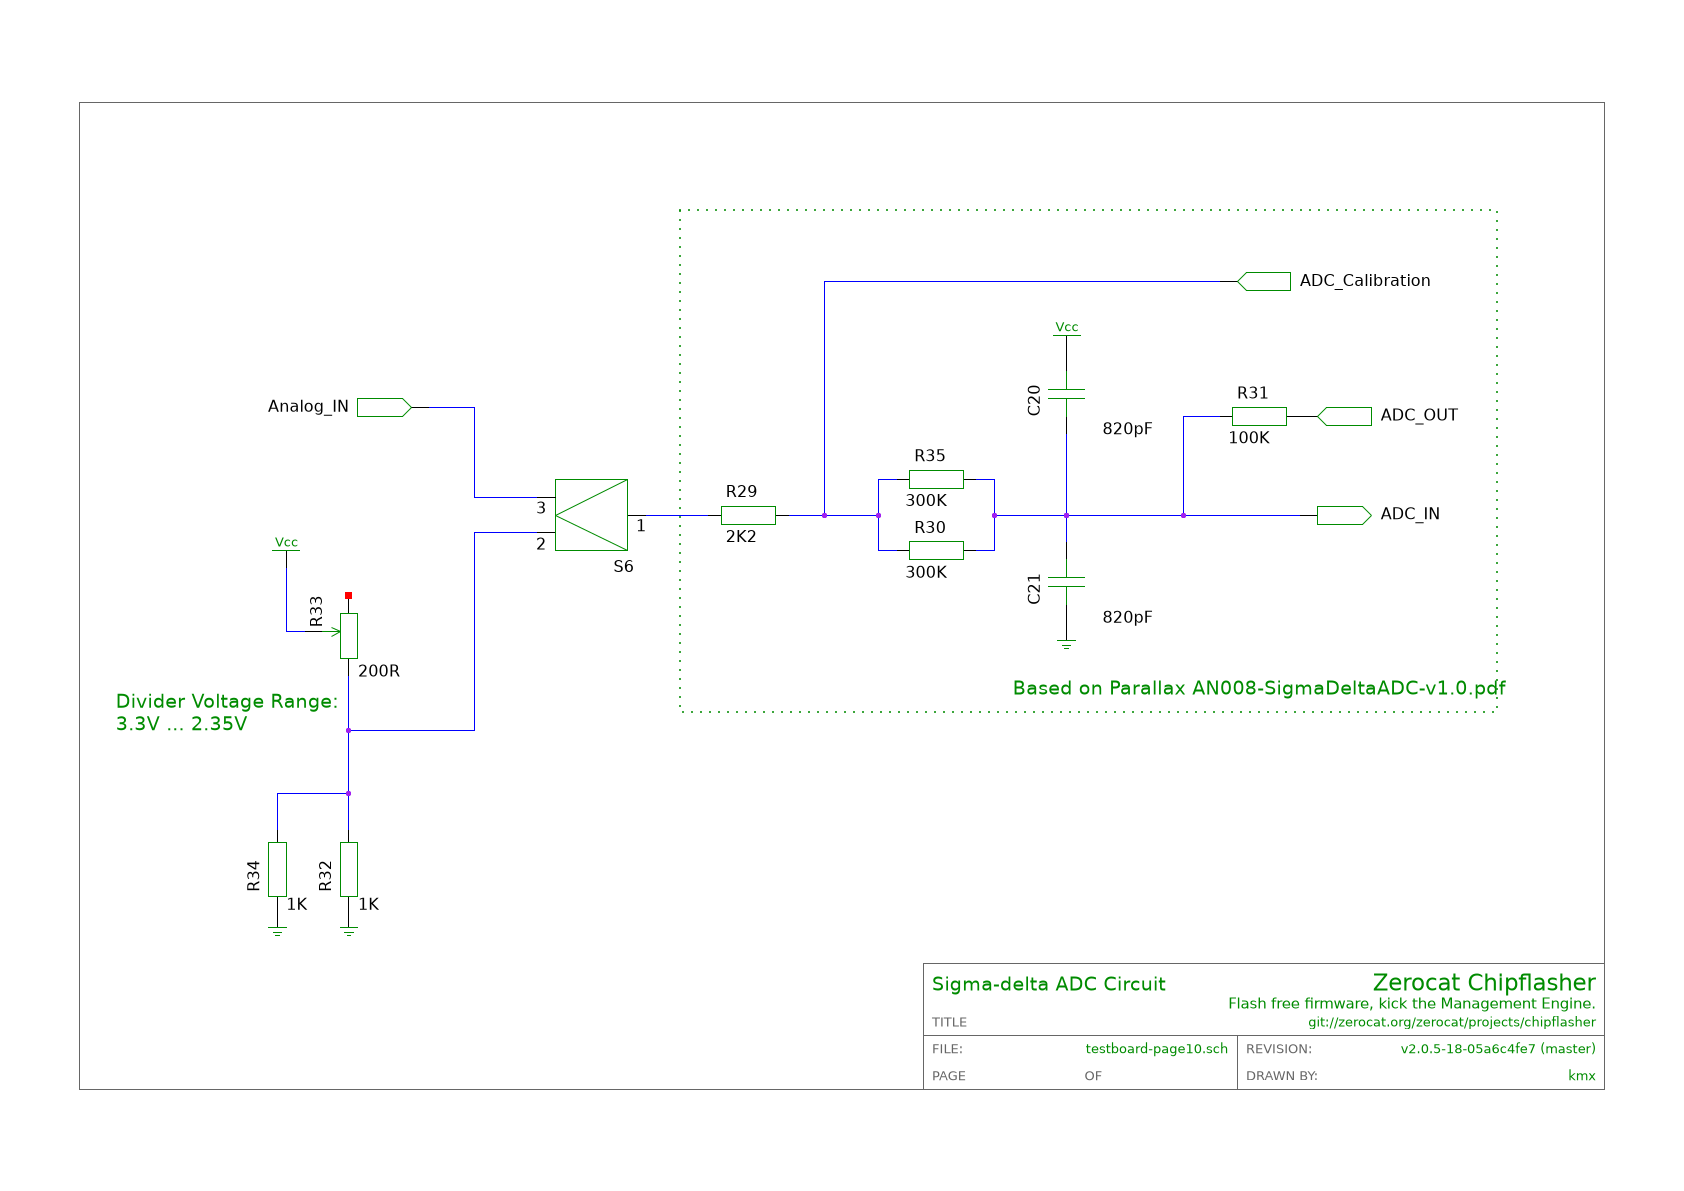Click '3.3V ... 2.35V' text
This screenshot has width=1684, height=1191.
[182, 724]
